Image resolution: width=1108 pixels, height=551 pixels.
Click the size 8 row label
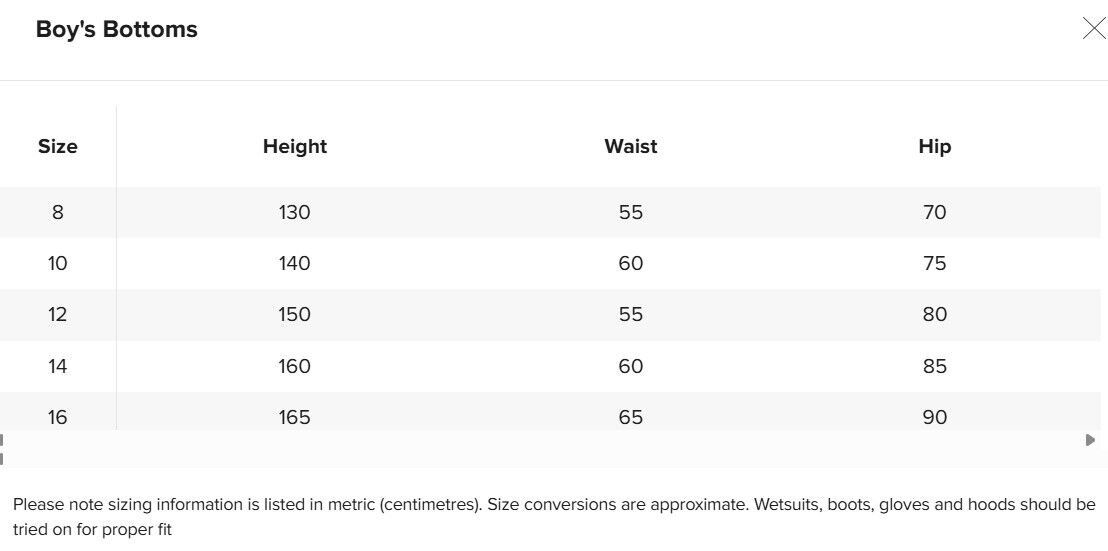coord(58,212)
